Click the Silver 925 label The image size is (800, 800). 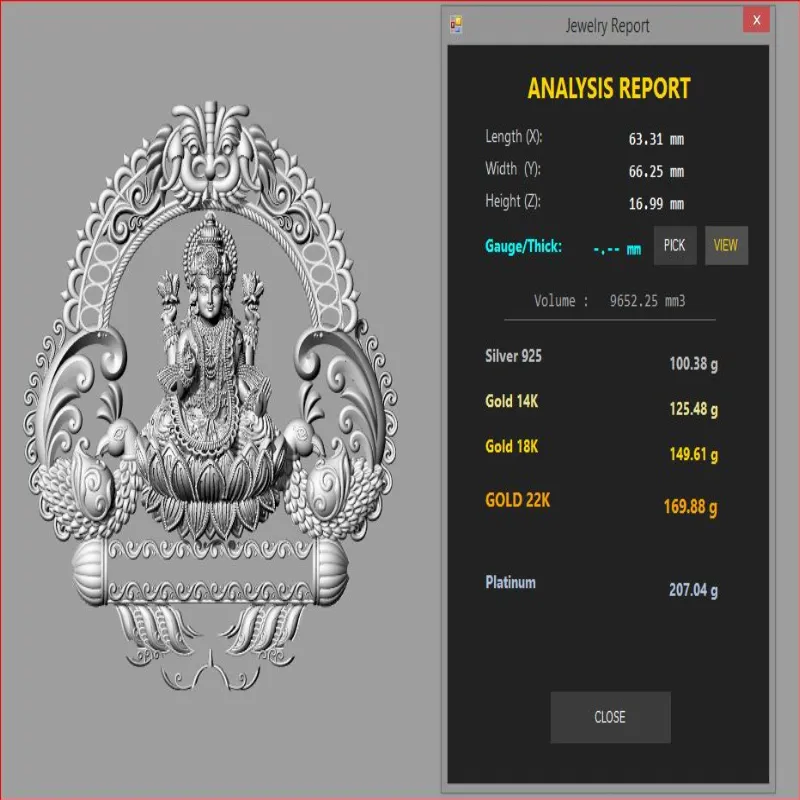tap(513, 356)
